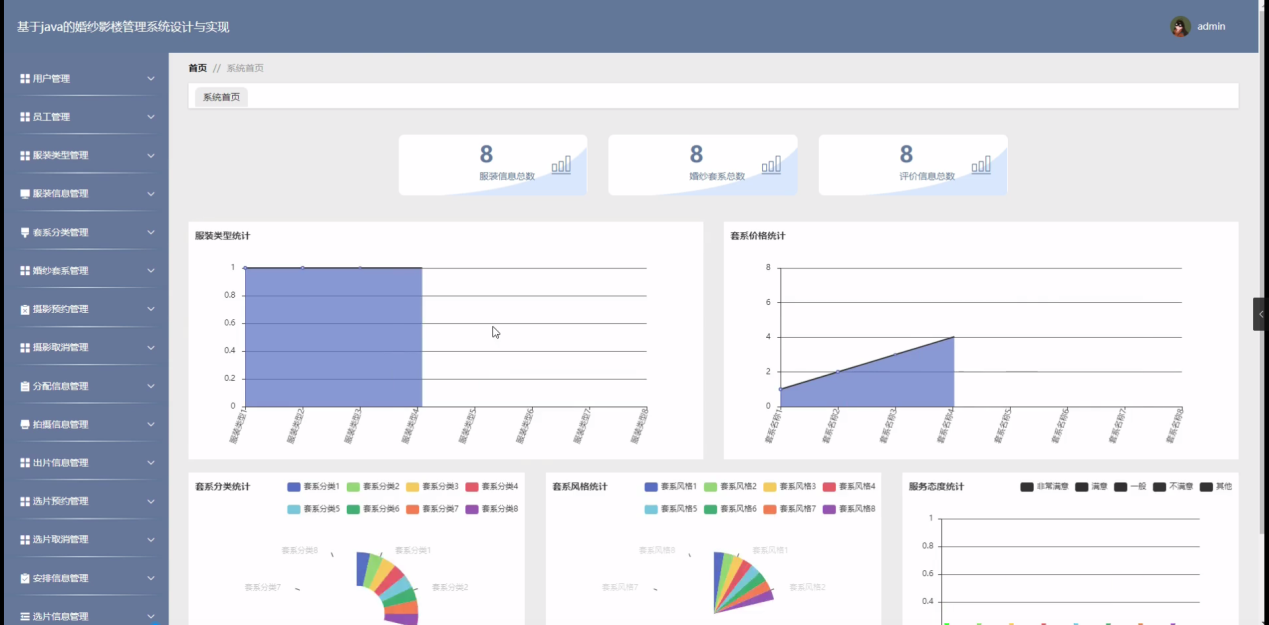This screenshot has height=625, width=1269.
Task: Toggle 不满意 legend series
Action: pyautogui.click(x=1173, y=486)
